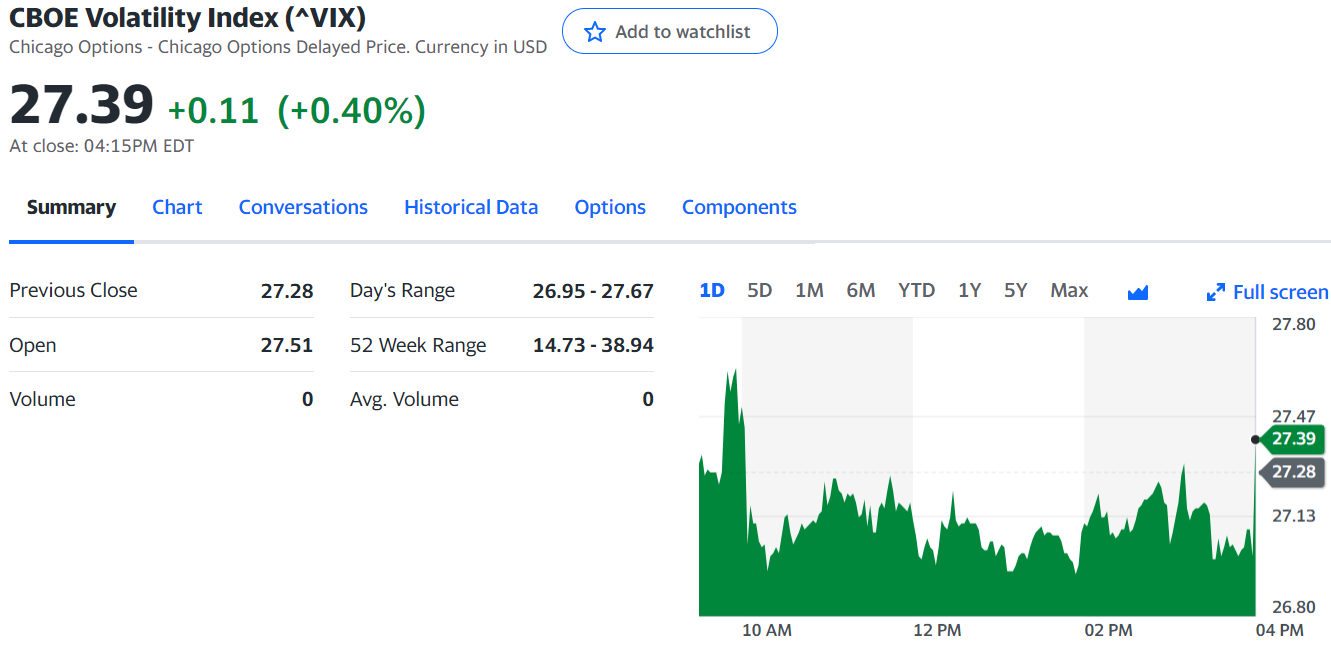Go to the Historical Data tab
The image size is (1331, 645).
471,207
